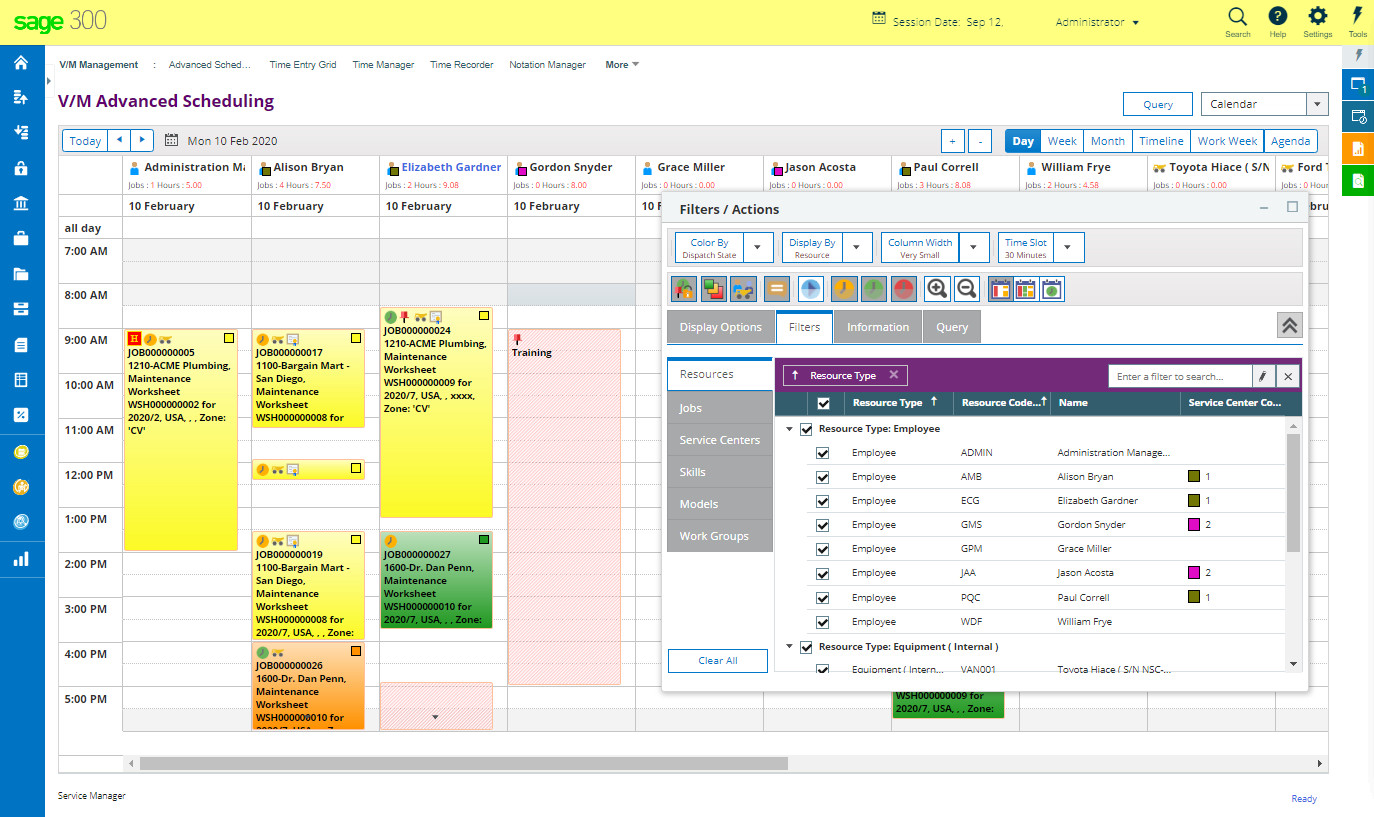Click the zoom out magnifier icon

967,289
